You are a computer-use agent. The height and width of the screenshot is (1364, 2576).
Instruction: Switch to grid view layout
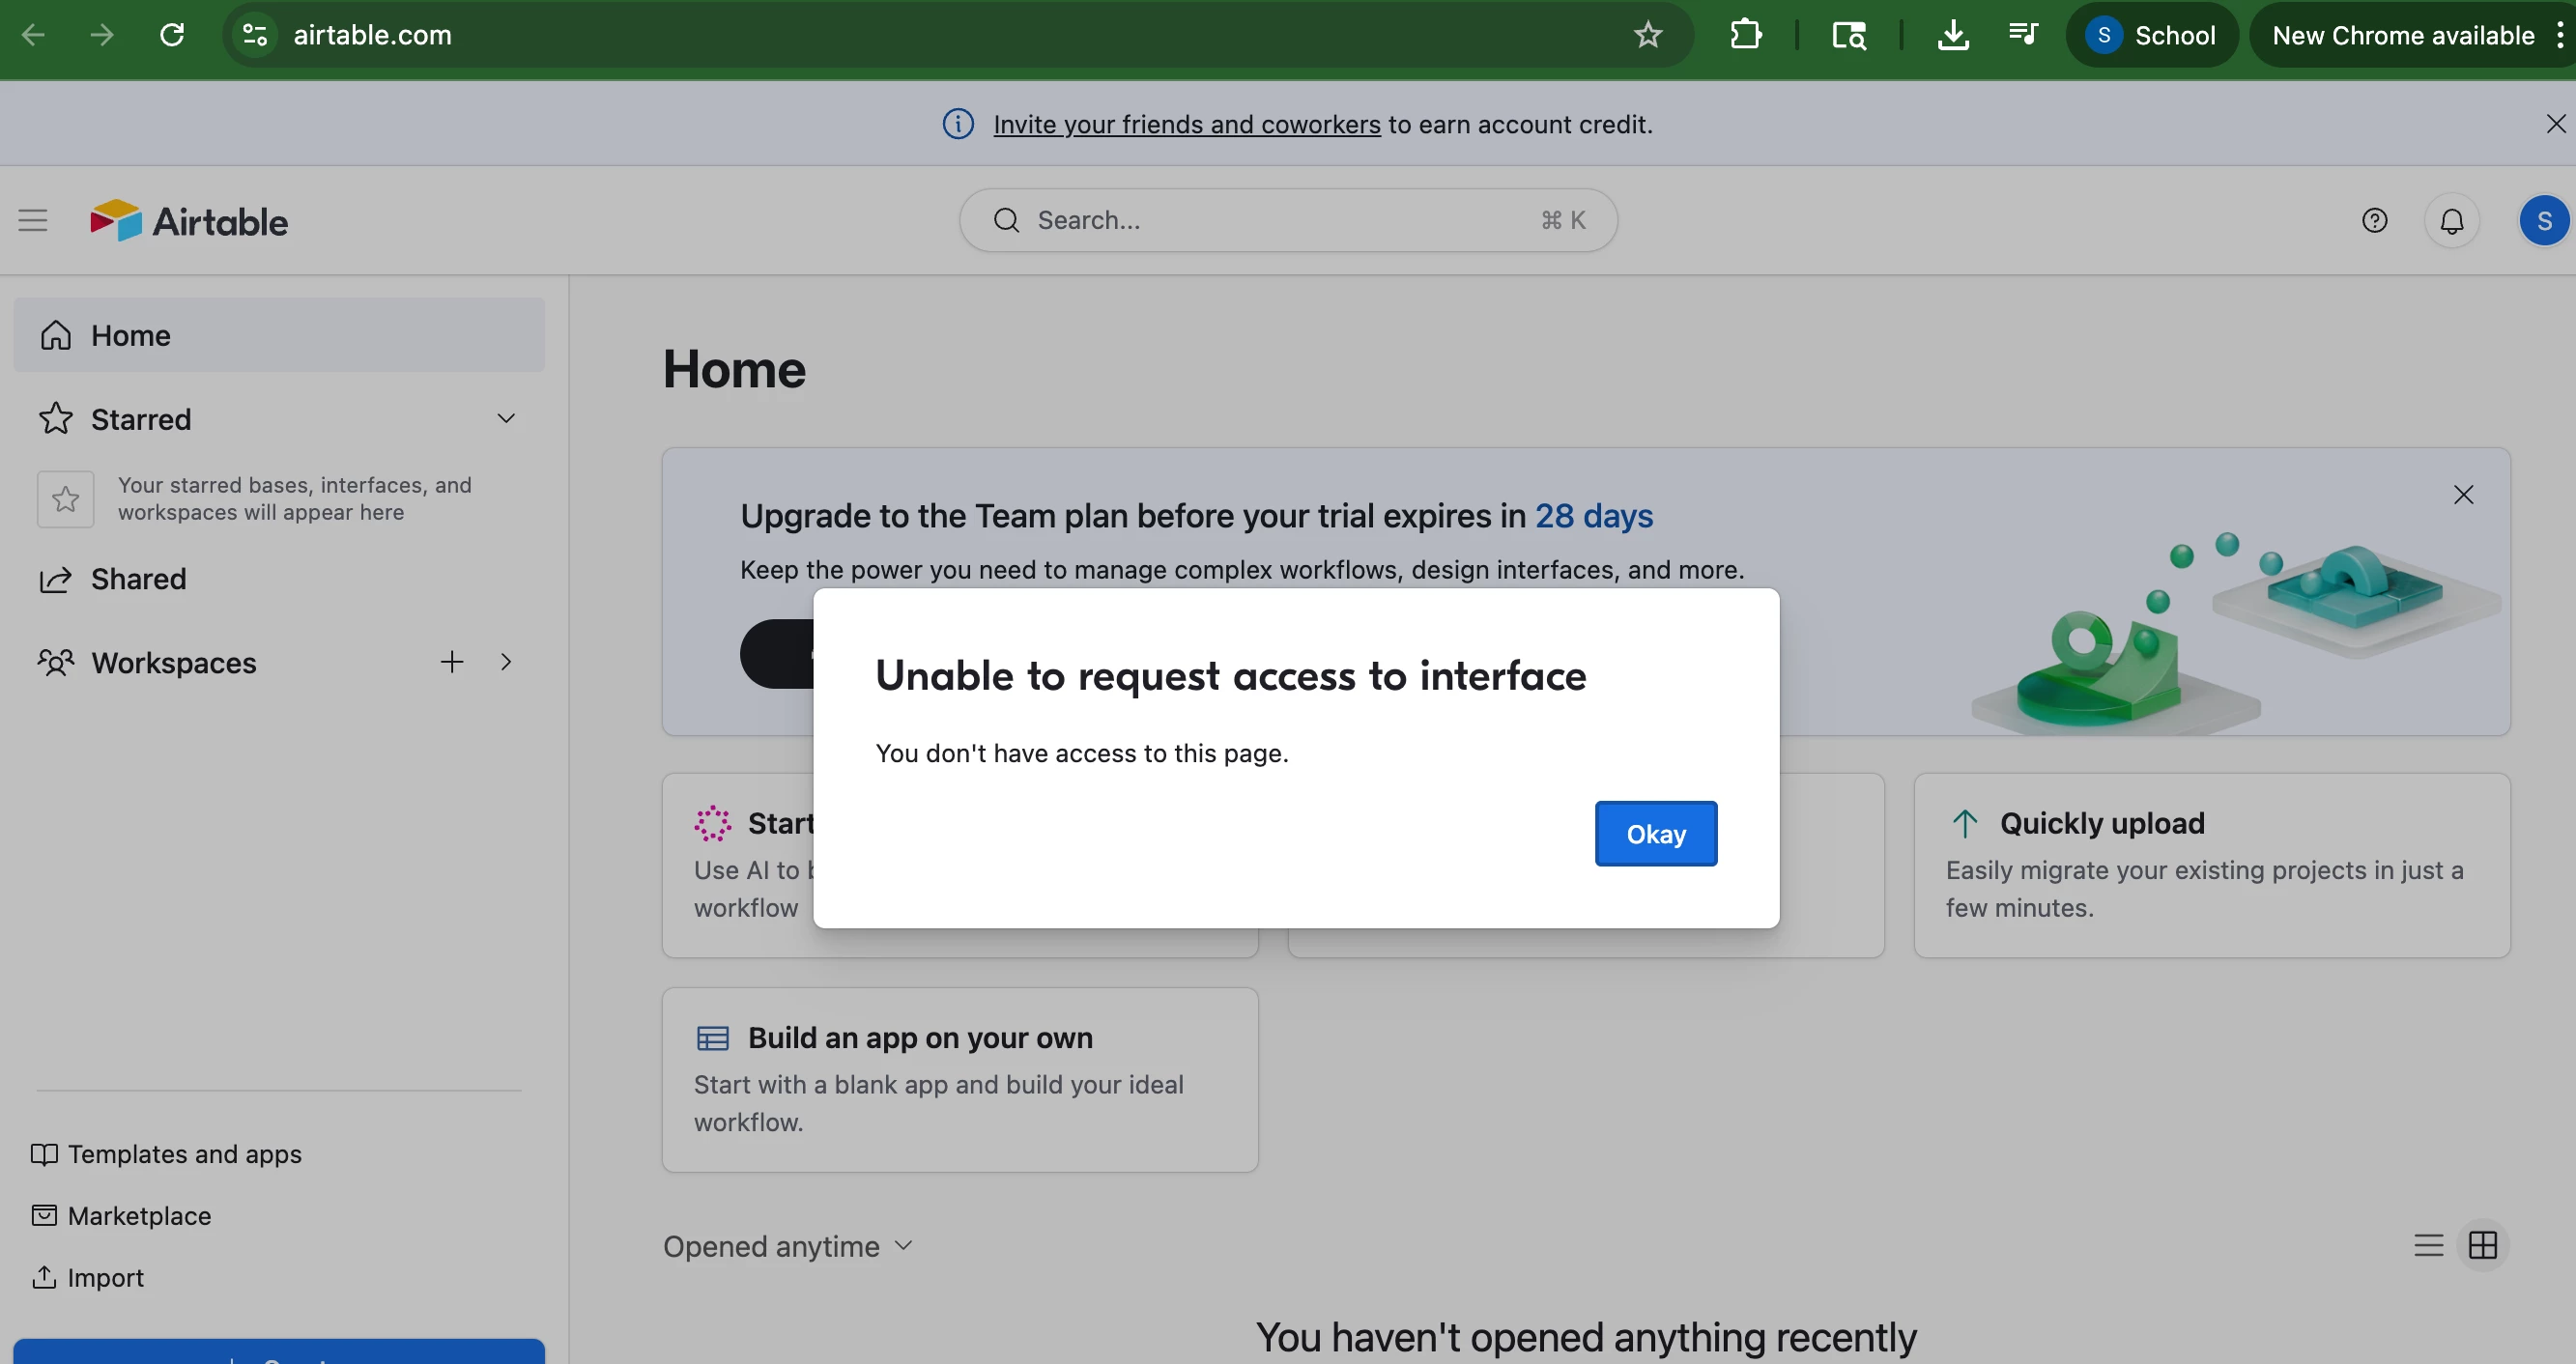point(2483,1245)
